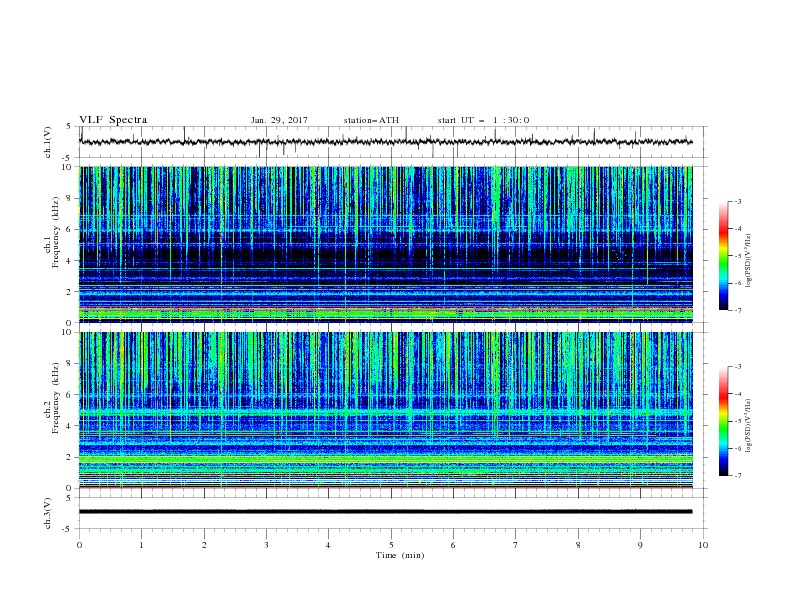The width and height of the screenshot is (792, 612).
Task: Click the "2" tick on the Time axis
Action: 204,545
